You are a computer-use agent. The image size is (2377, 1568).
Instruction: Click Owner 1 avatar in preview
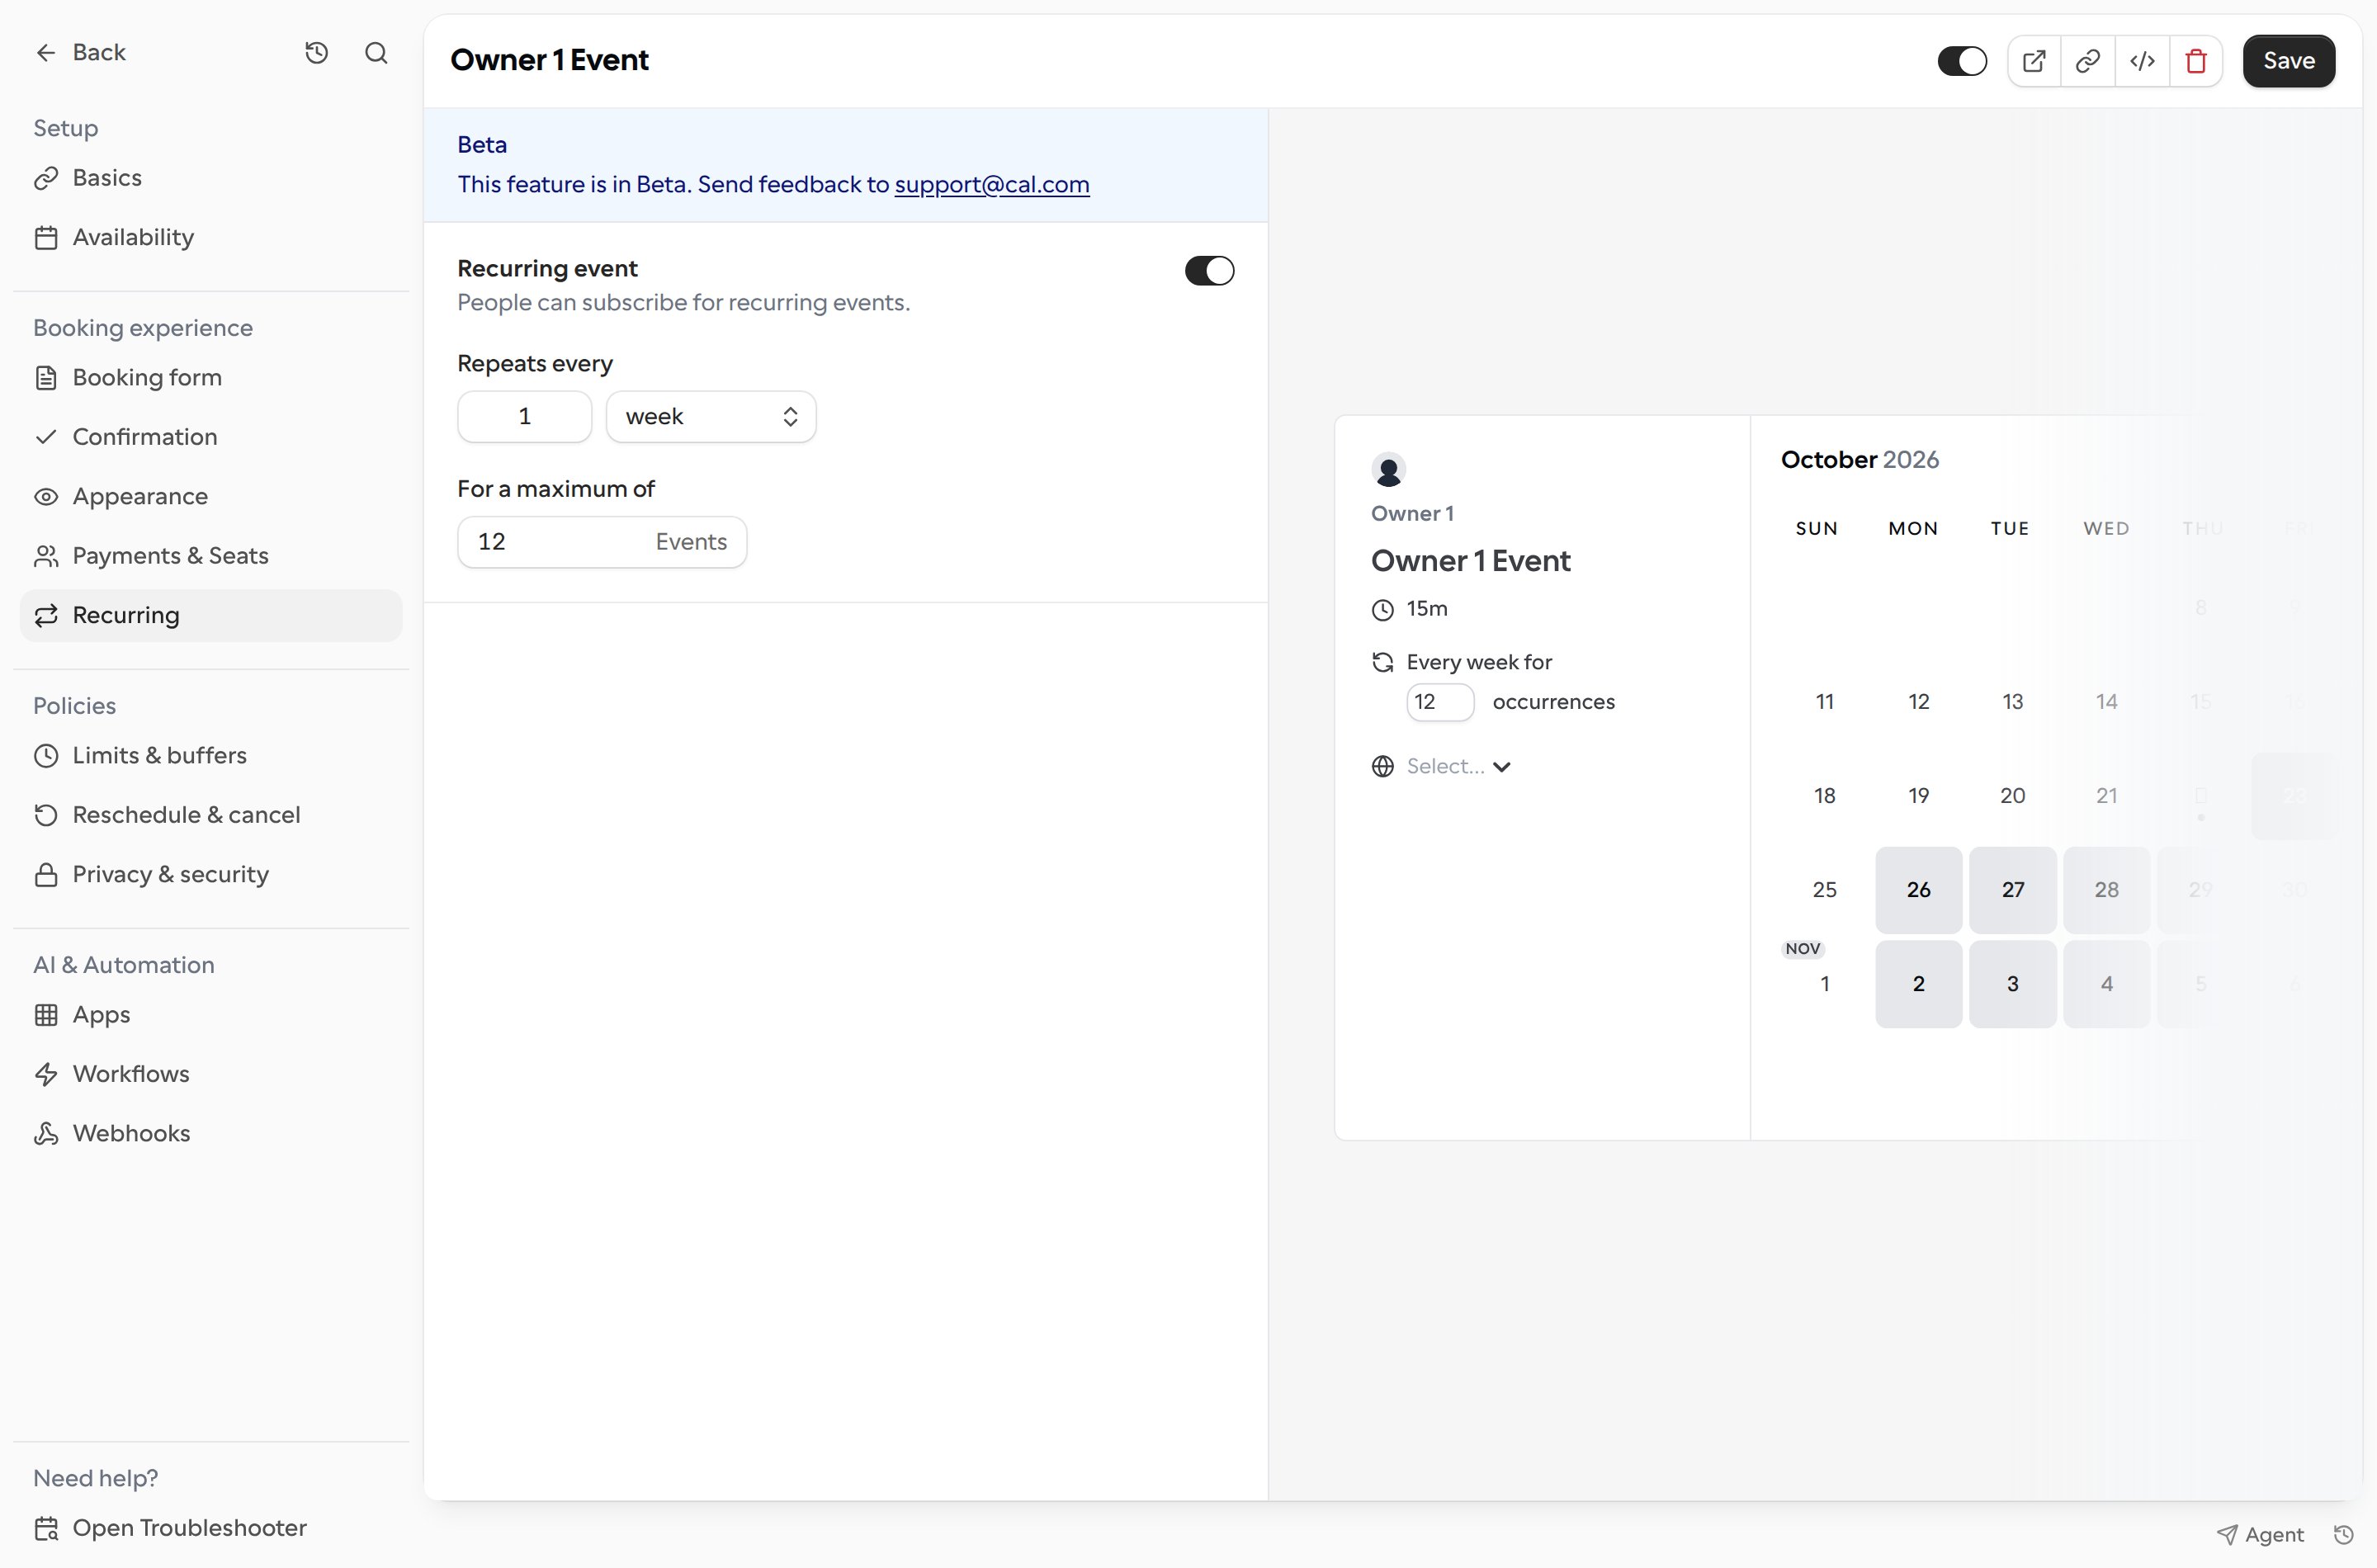[x=1388, y=469]
